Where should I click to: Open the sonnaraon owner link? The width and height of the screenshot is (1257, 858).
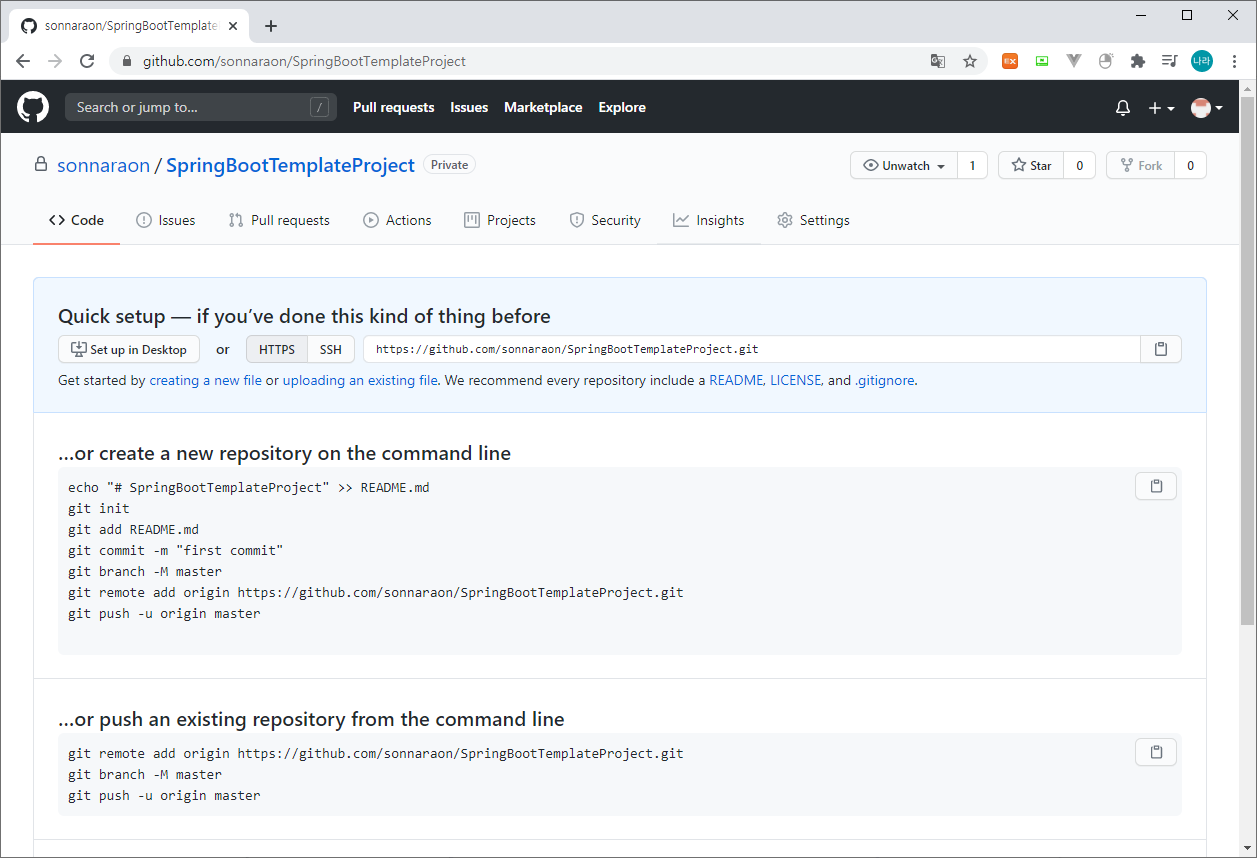[x=103, y=165]
